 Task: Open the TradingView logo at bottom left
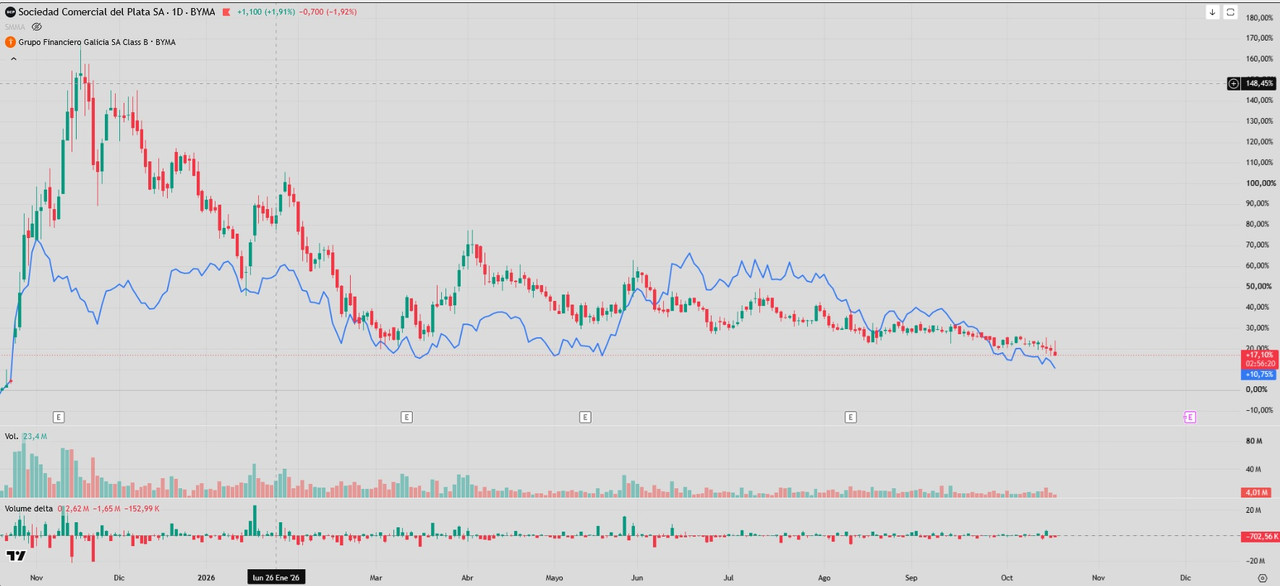[x=16, y=556]
